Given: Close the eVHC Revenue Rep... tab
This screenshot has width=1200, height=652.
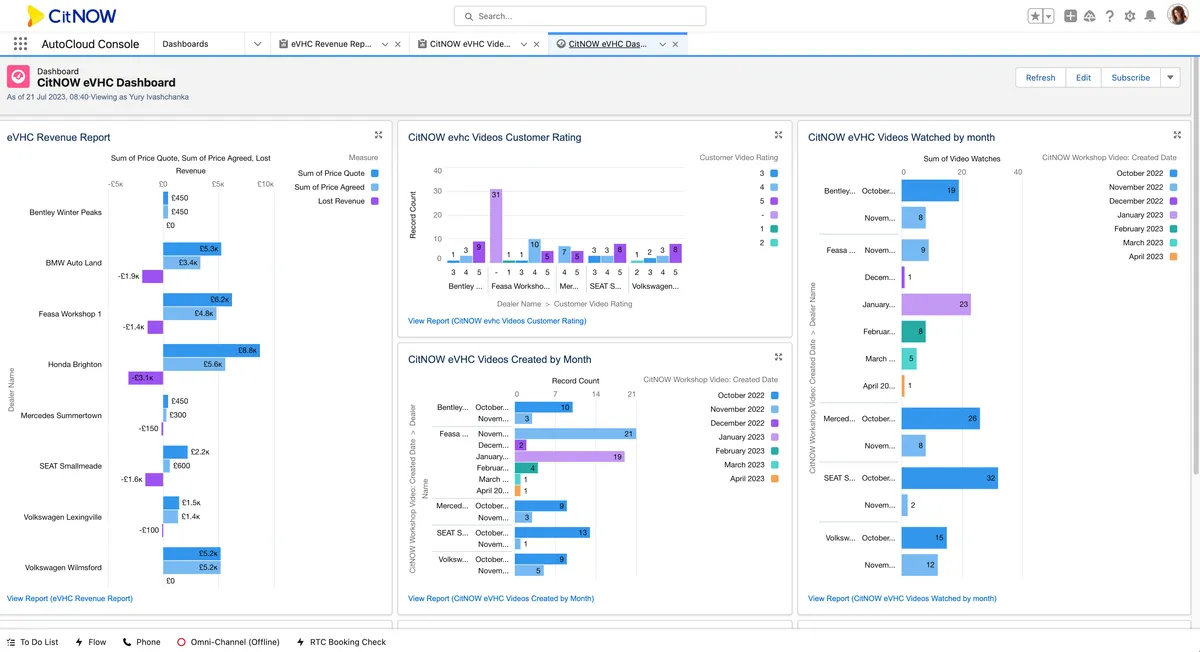Looking at the screenshot, I should click(x=398, y=44).
